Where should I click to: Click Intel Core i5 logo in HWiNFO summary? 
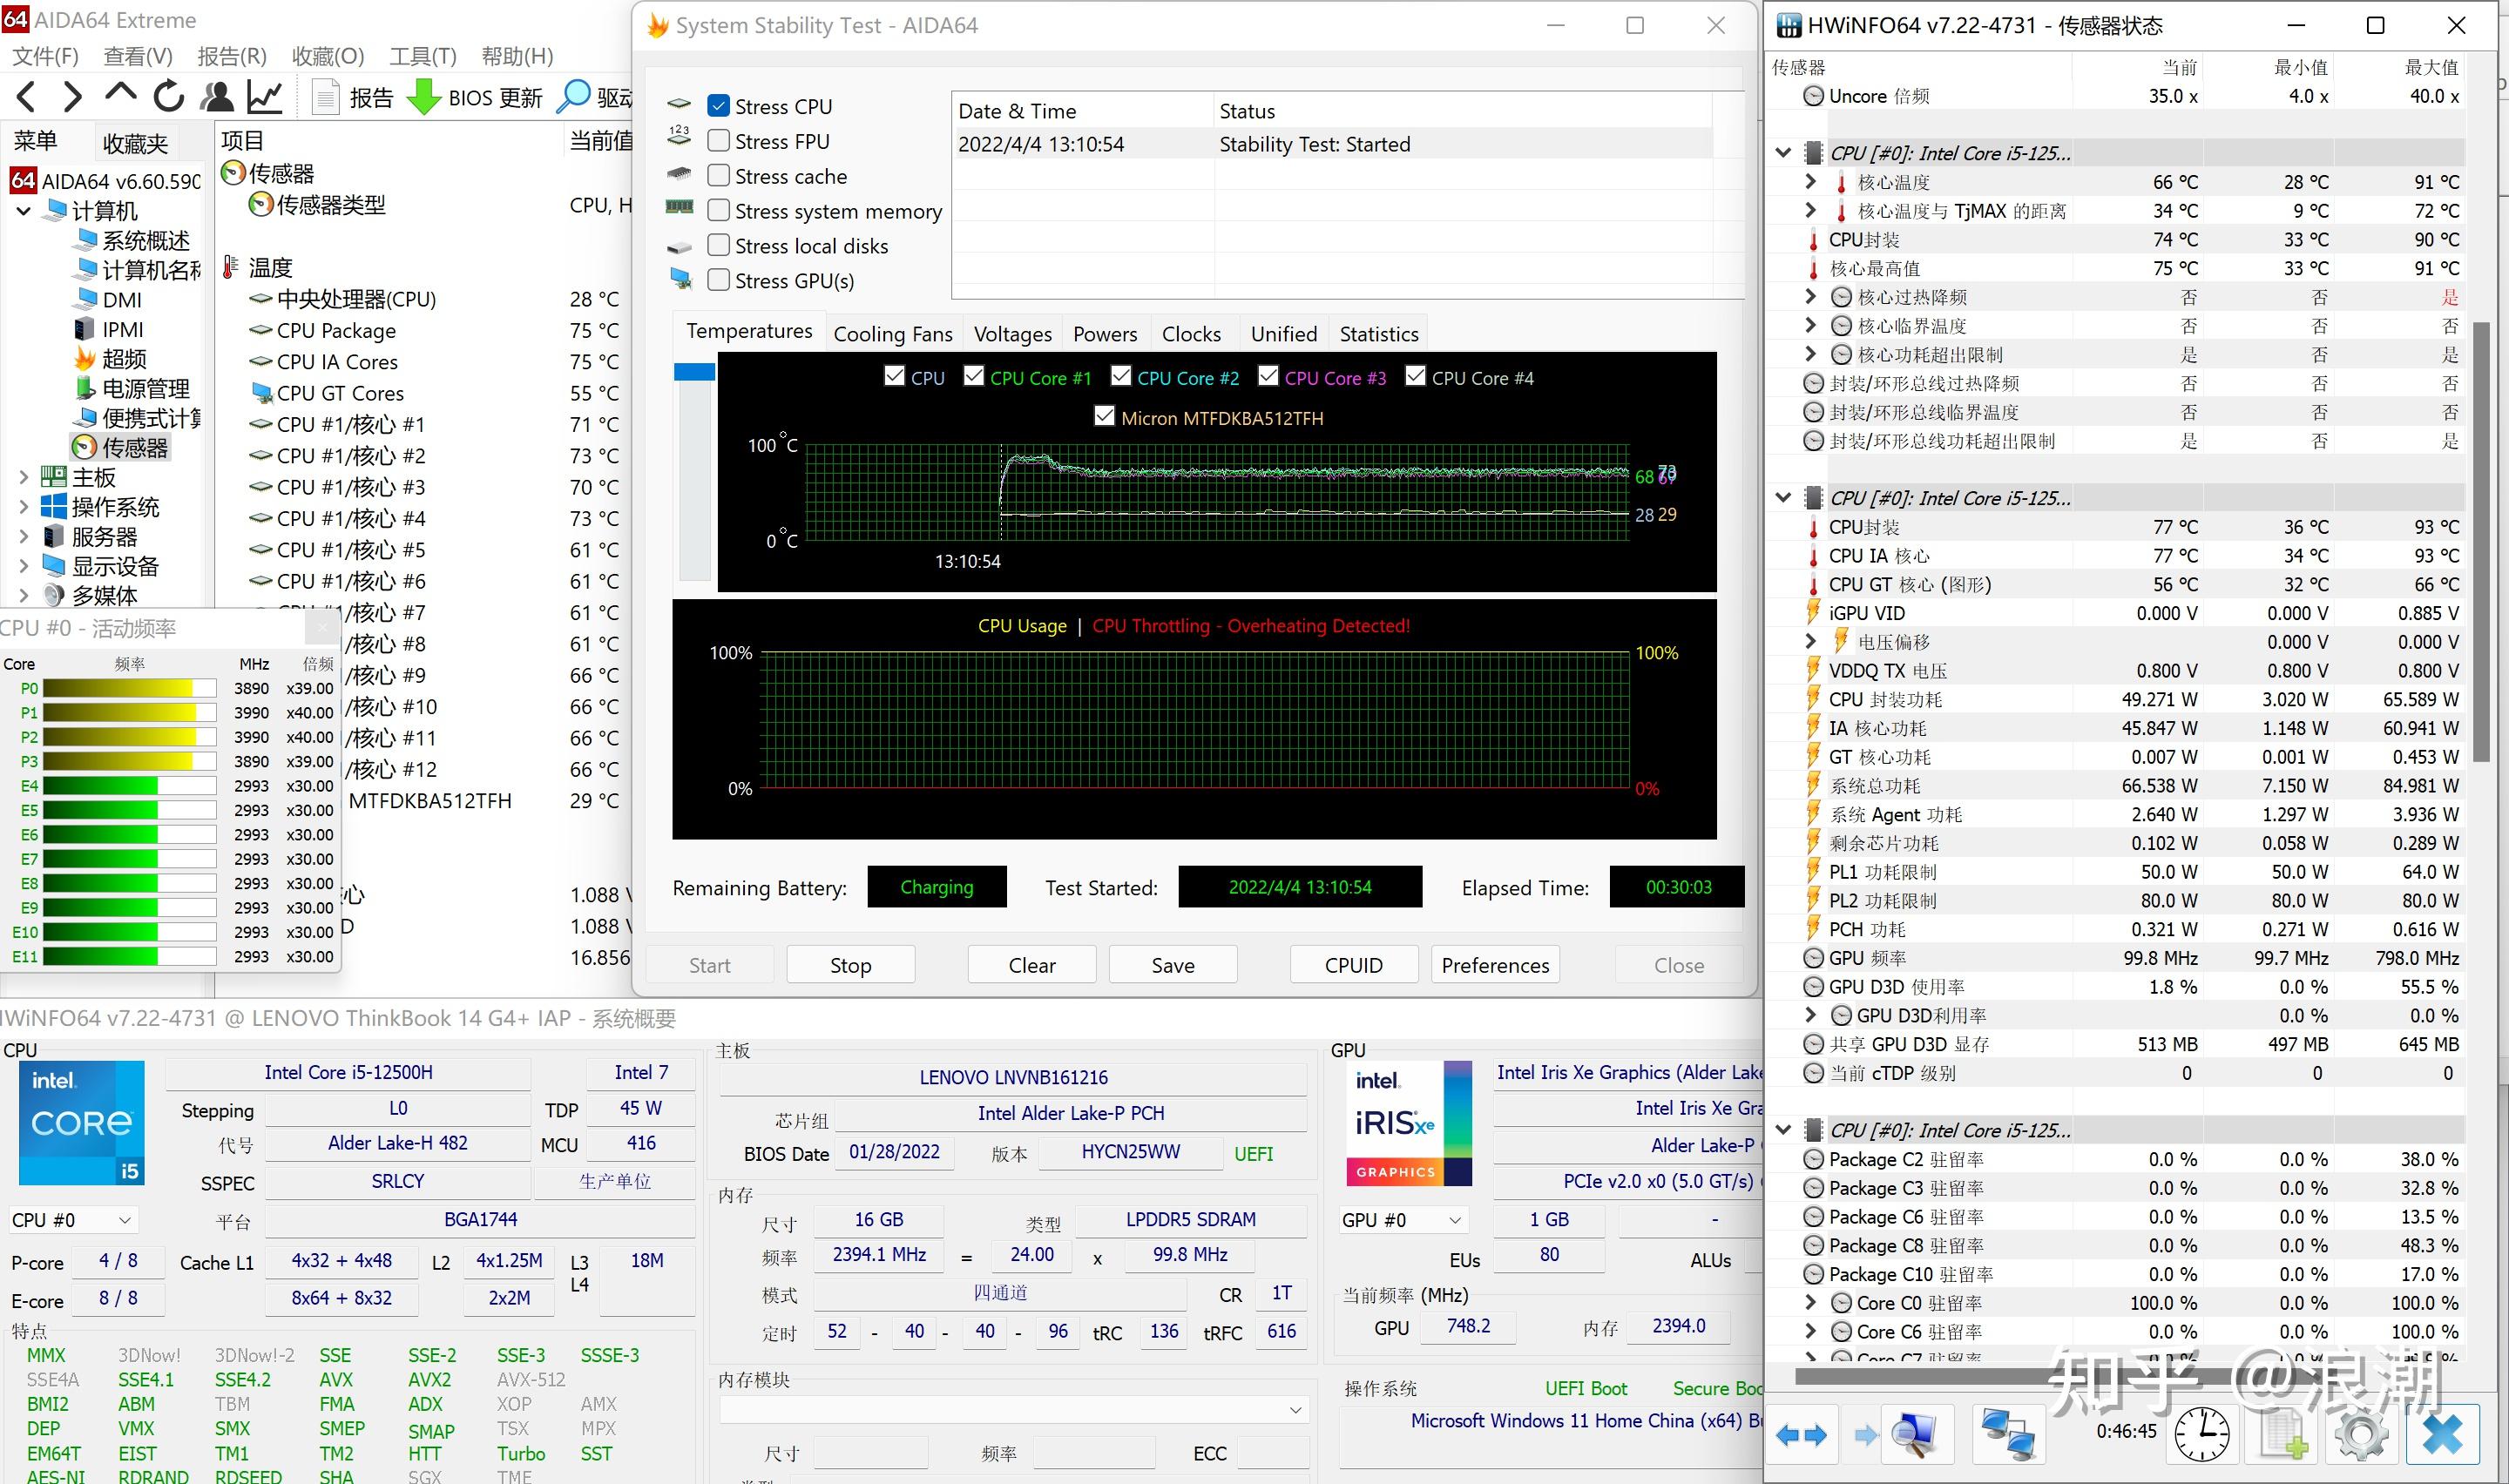[x=82, y=1123]
